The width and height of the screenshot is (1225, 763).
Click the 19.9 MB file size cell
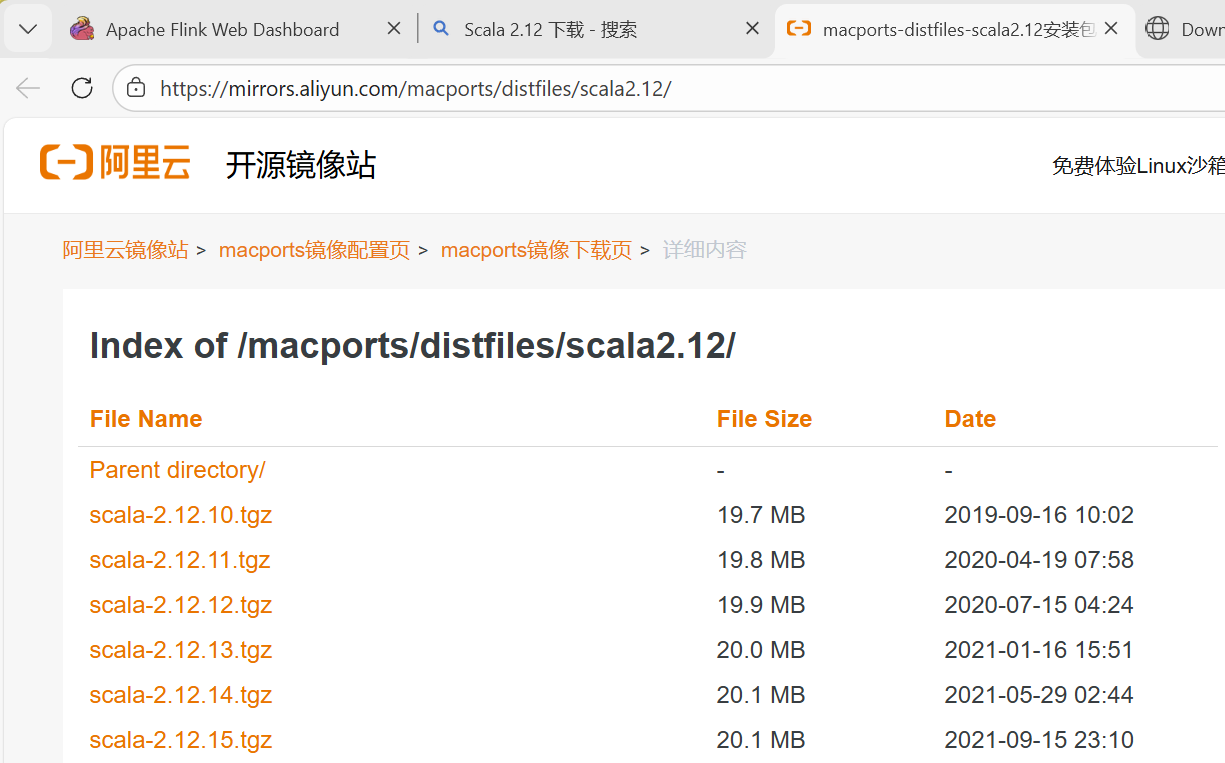pos(761,605)
